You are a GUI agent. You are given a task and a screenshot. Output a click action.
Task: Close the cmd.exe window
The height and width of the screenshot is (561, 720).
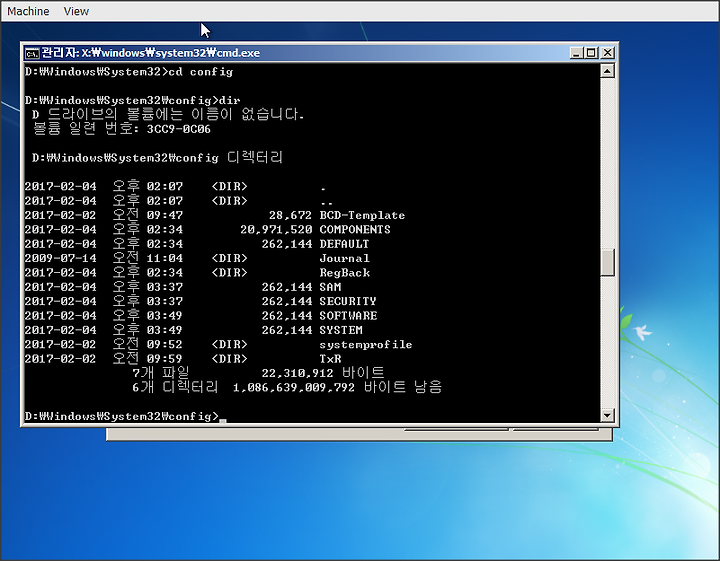coord(608,53)
